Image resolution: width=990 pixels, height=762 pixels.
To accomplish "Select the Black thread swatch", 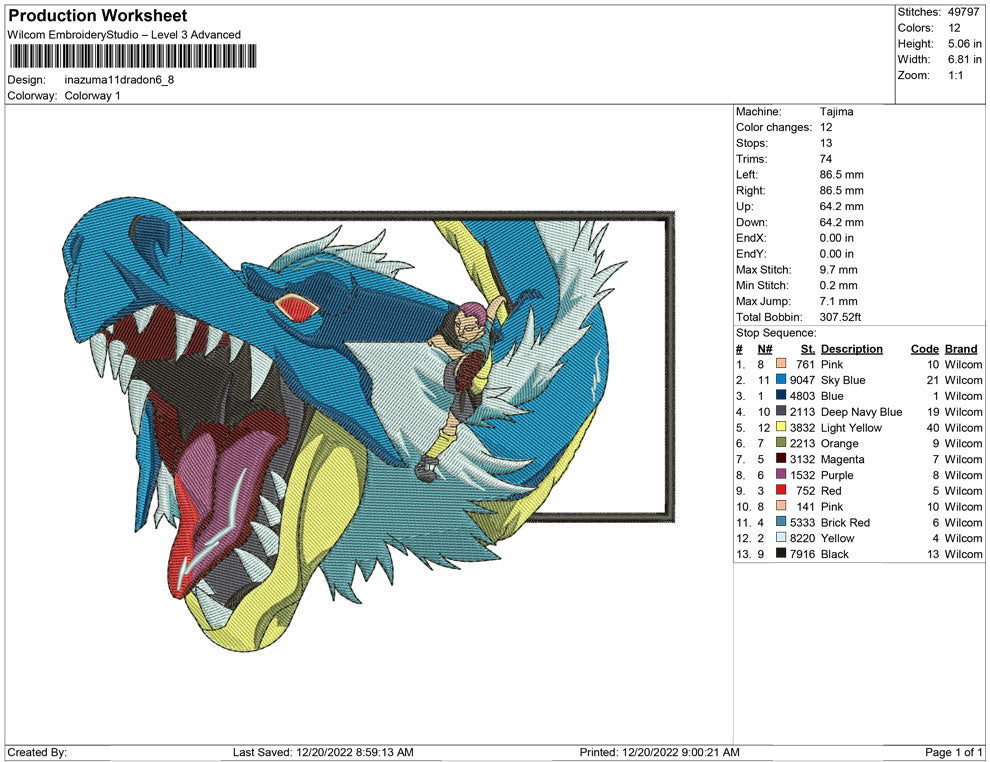I will tap(779, 554).
